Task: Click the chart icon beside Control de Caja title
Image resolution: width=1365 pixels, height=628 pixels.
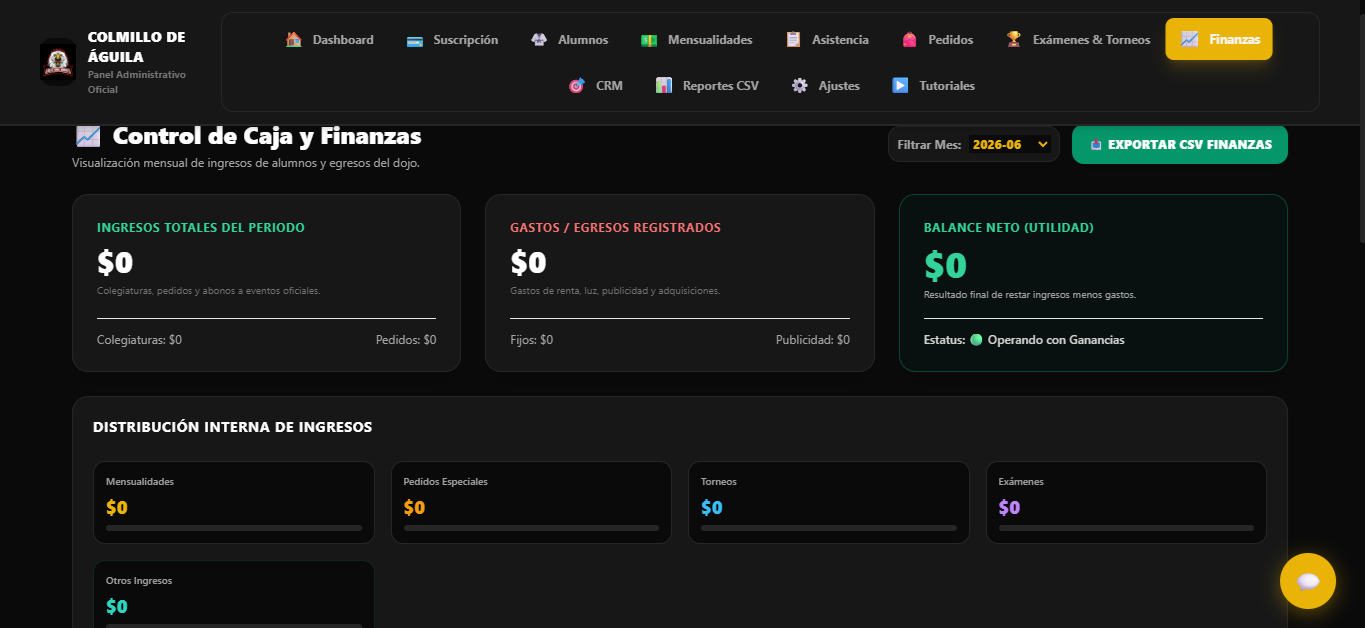Action: pos(88,136)
